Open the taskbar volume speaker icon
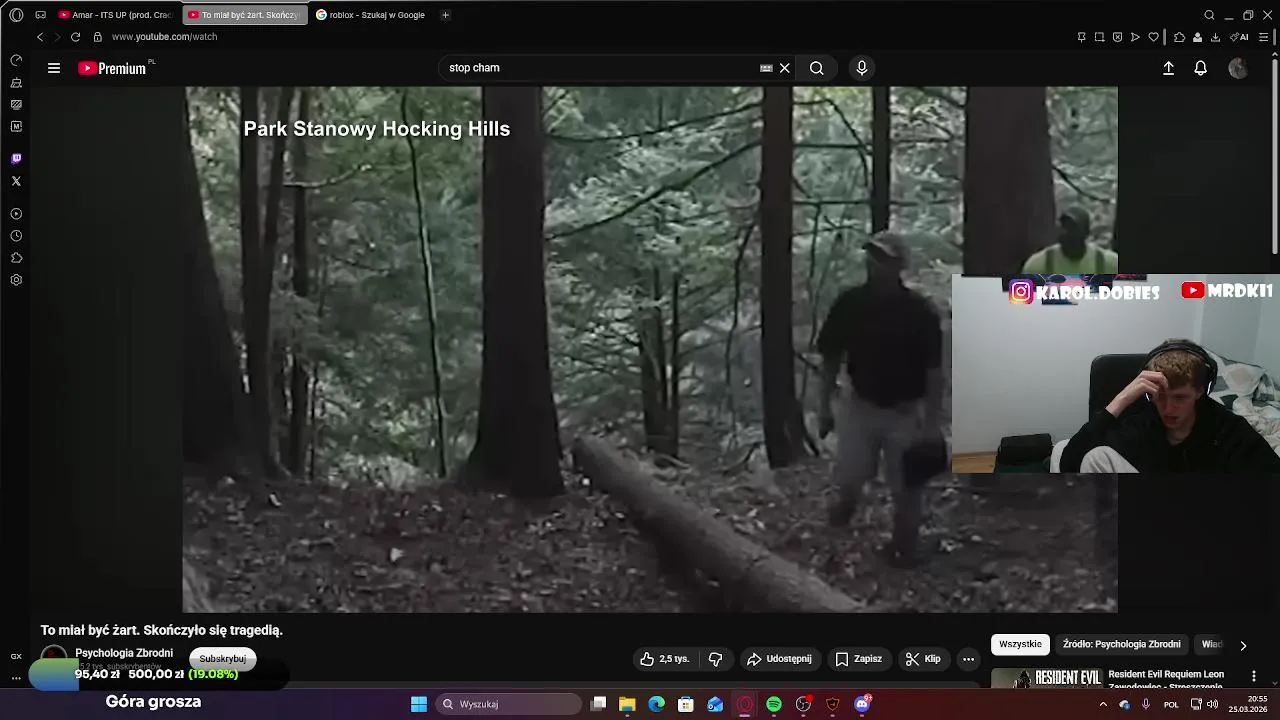The image size is (1280, 720). [x=1212, y=704]
